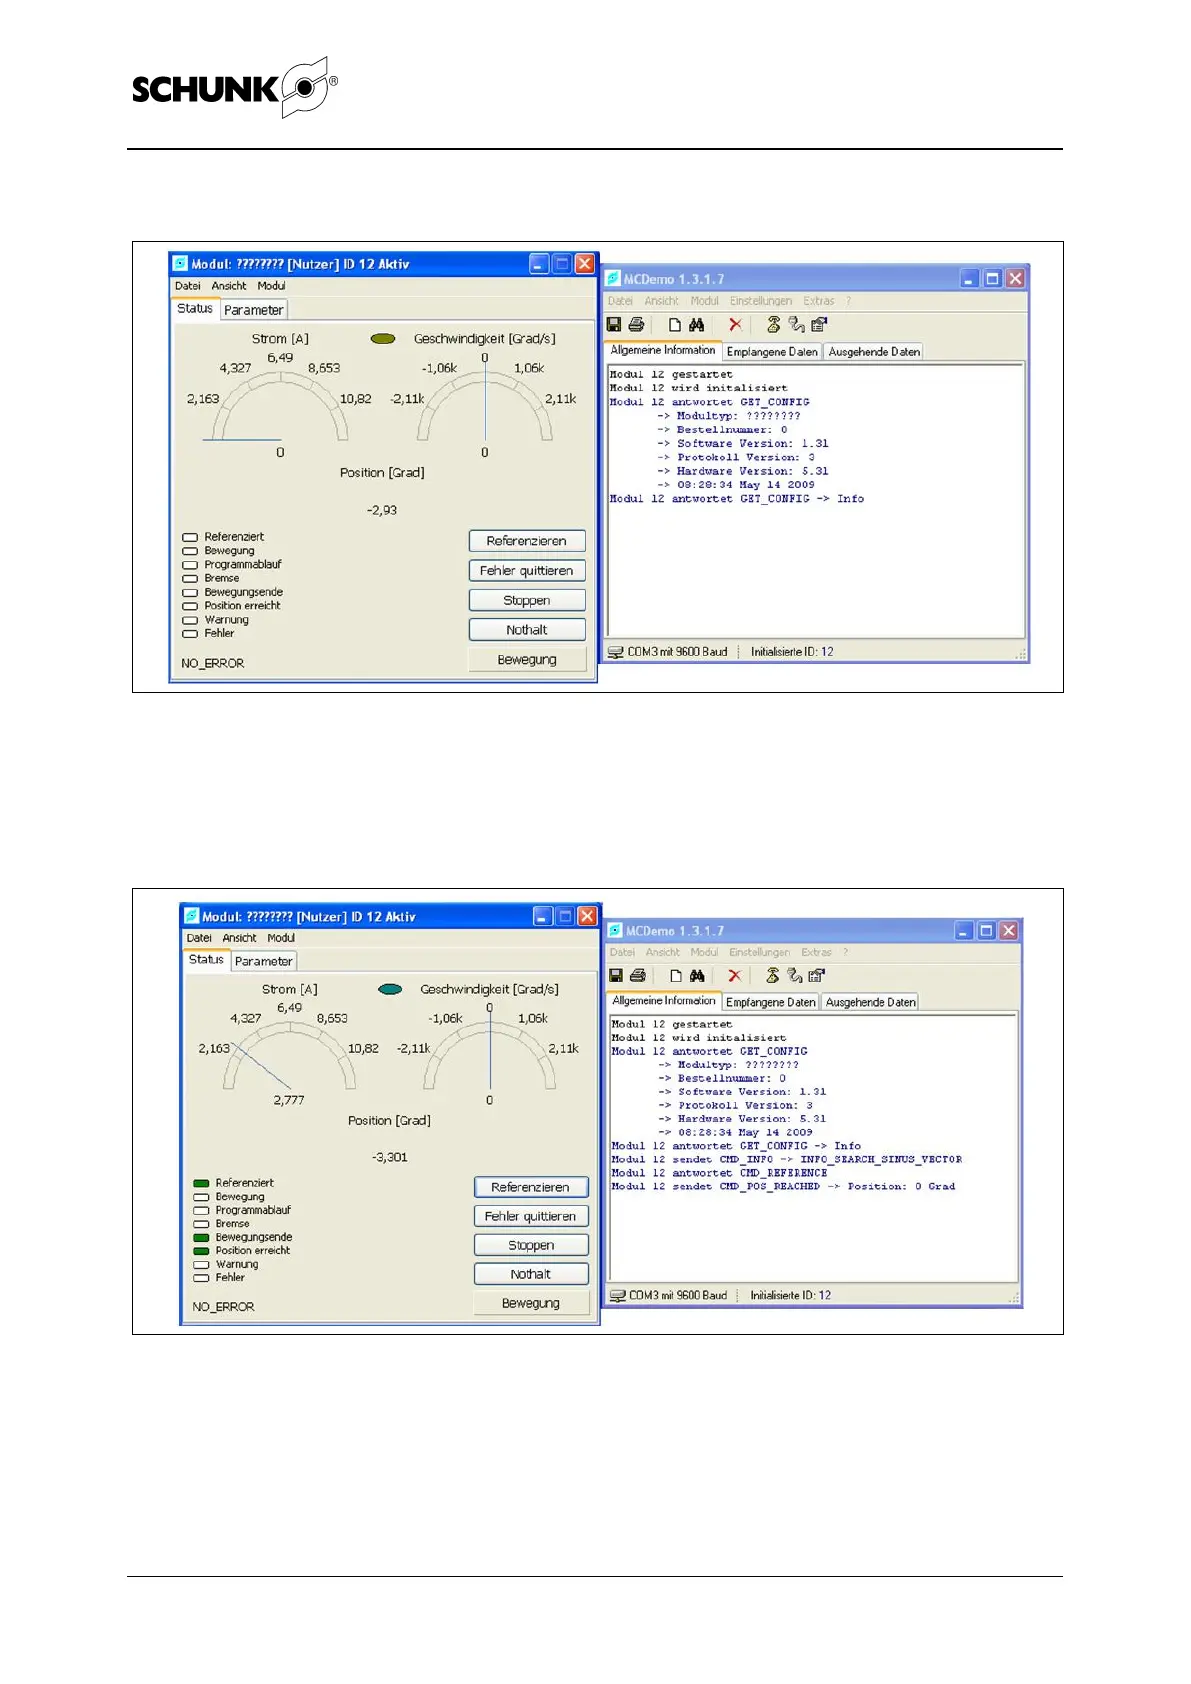Click the red X icon in upper MCDemo toolbar
This screenshot has height=1684, width=1191.
[735, 325]
